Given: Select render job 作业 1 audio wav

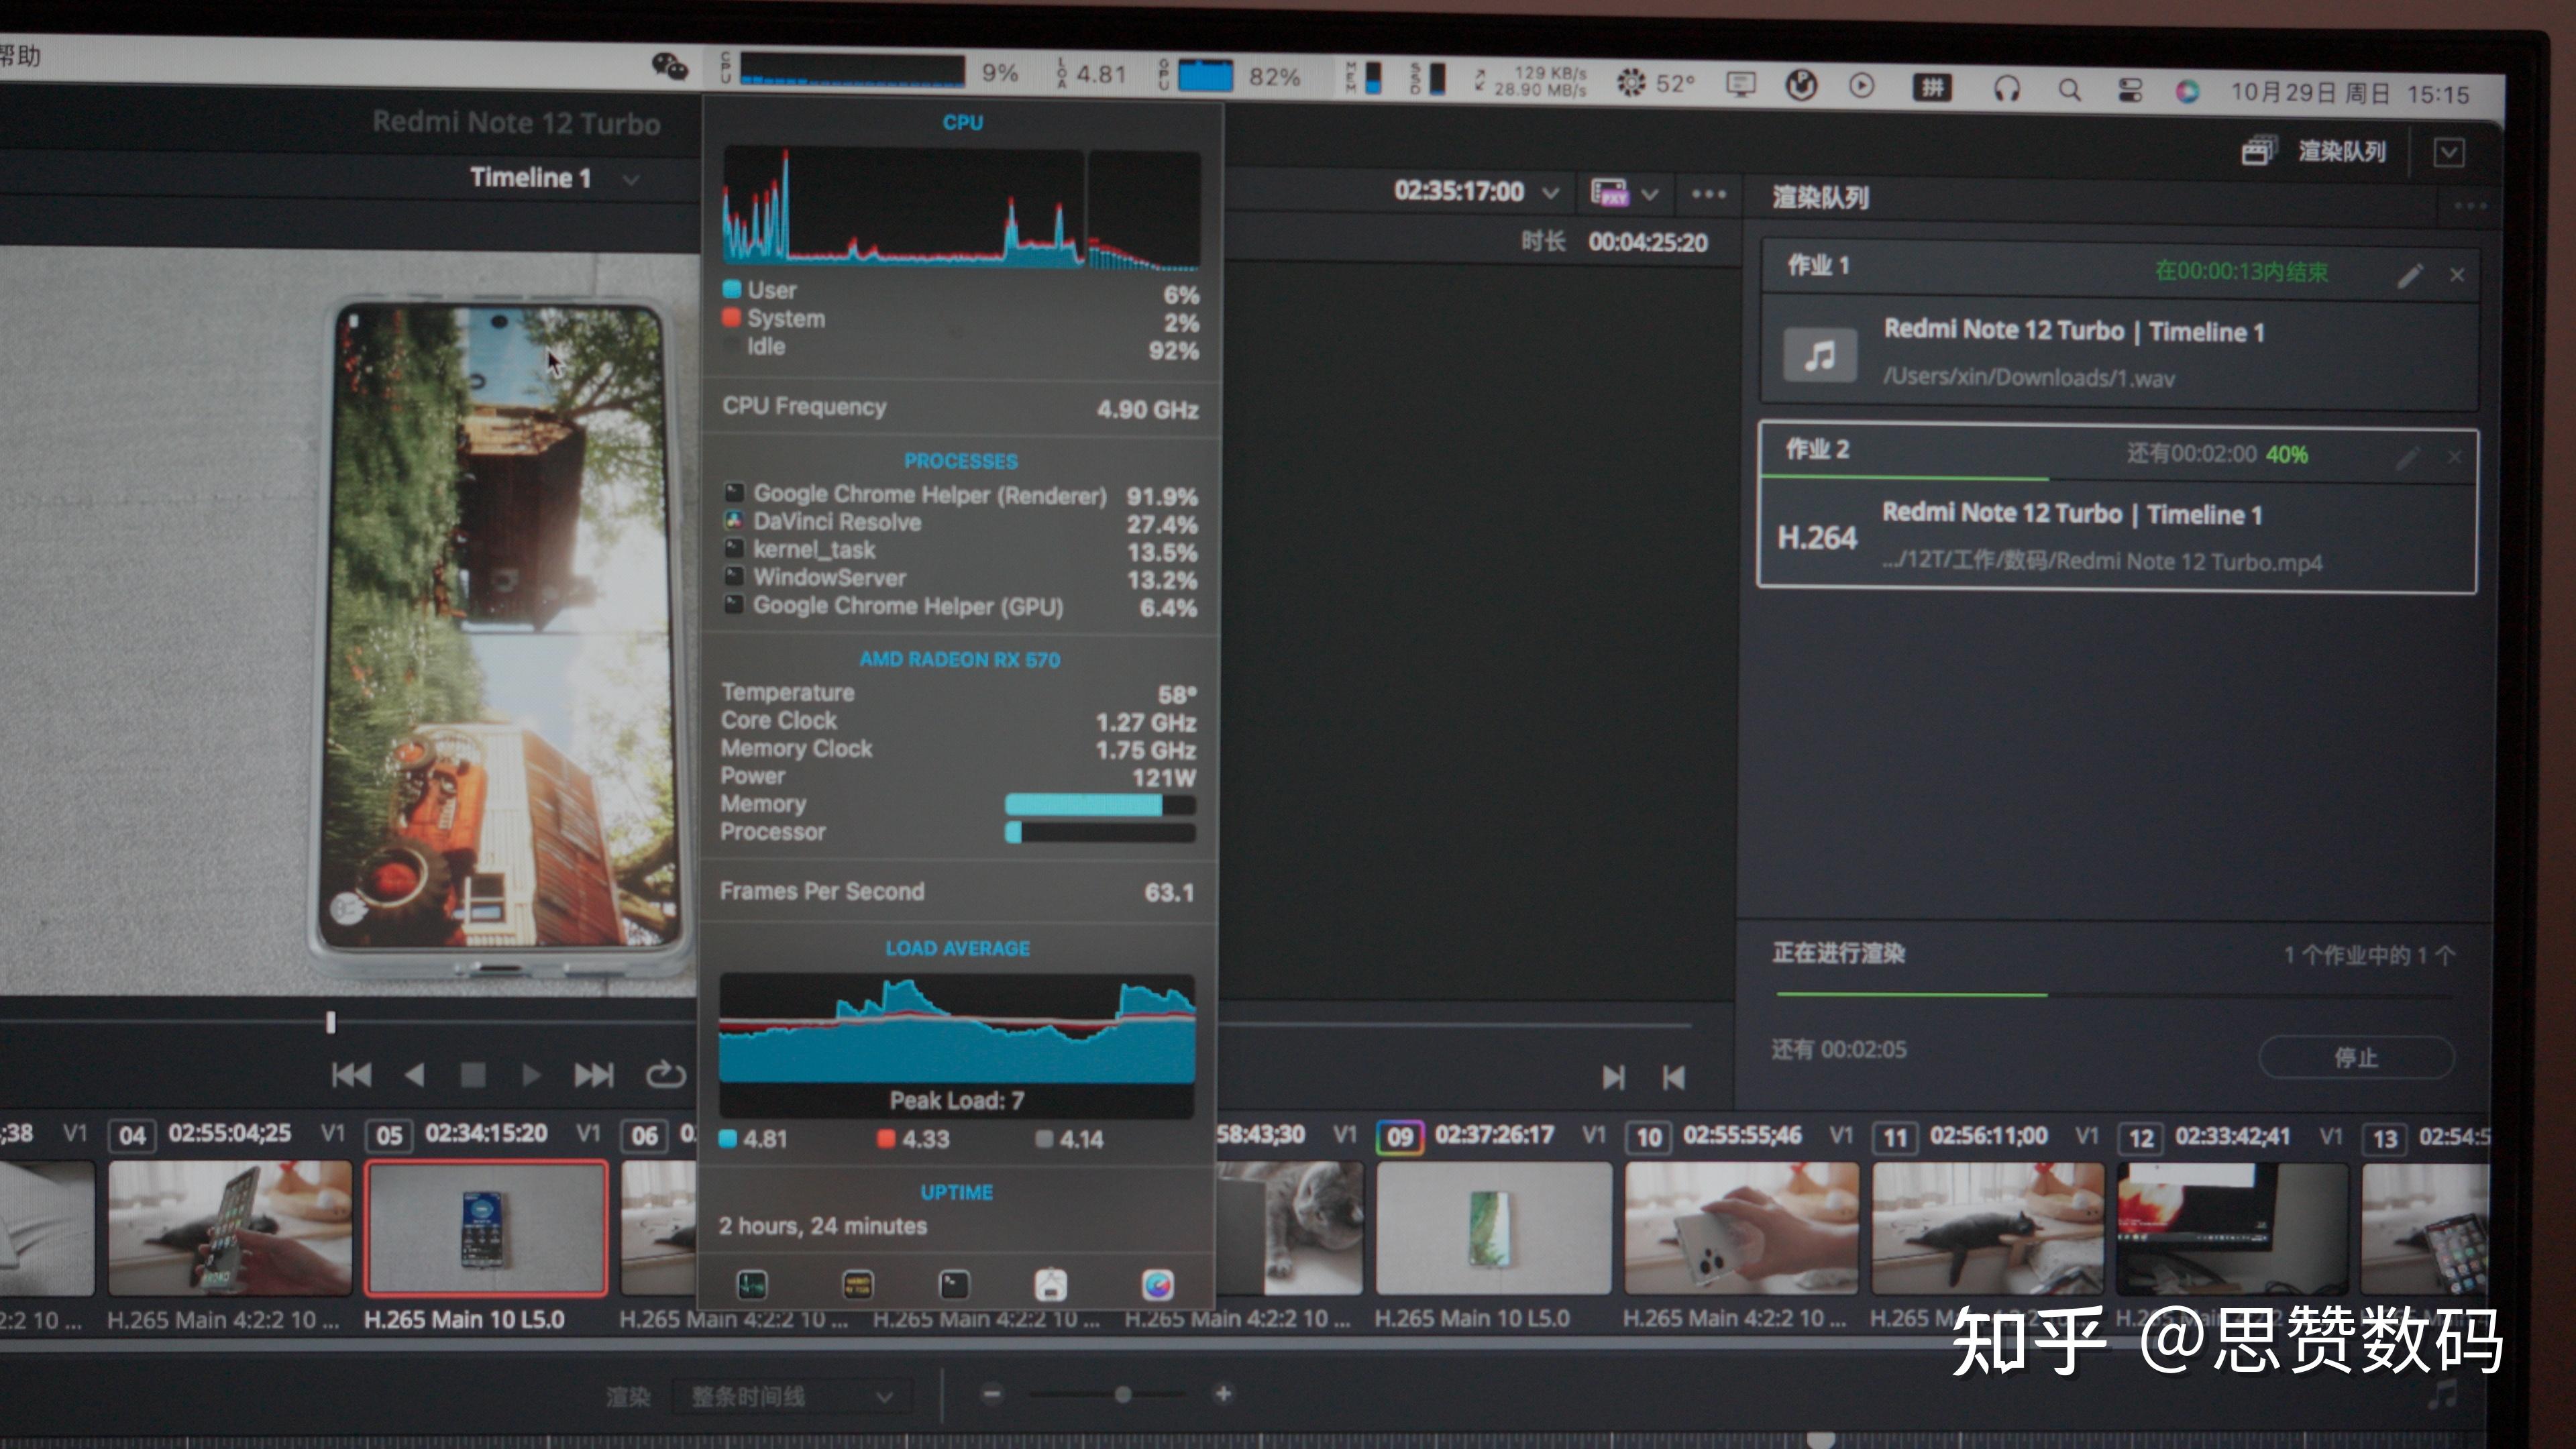Looking at the screenshot, I should click(2119, 325).
